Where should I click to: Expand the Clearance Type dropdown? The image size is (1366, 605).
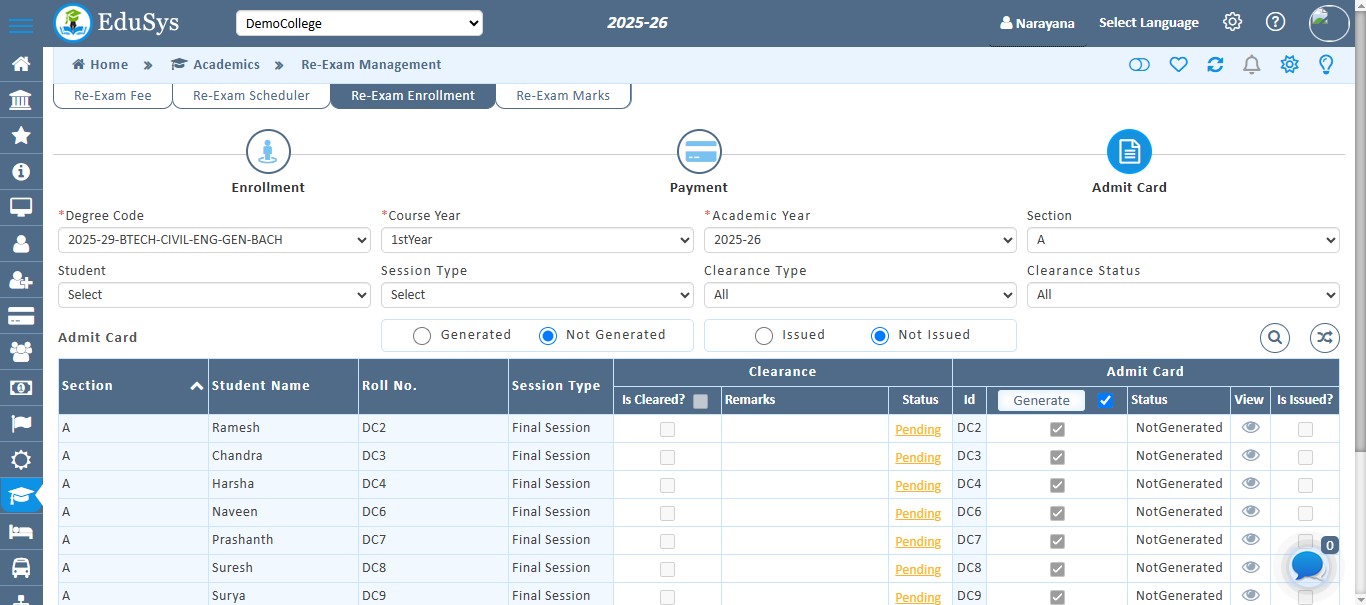860,295
